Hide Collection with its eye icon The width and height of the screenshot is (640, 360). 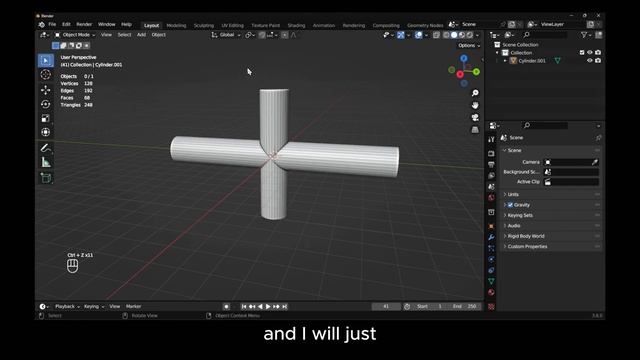[590, 53]
